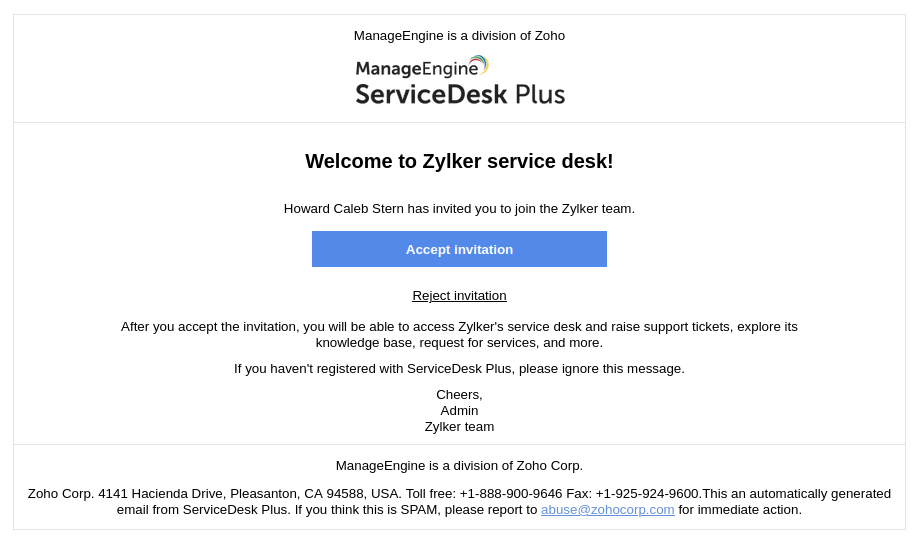The image size is (916, 541).
Task: Click the 'Cheers,' sign-off text
Action: 459,394
